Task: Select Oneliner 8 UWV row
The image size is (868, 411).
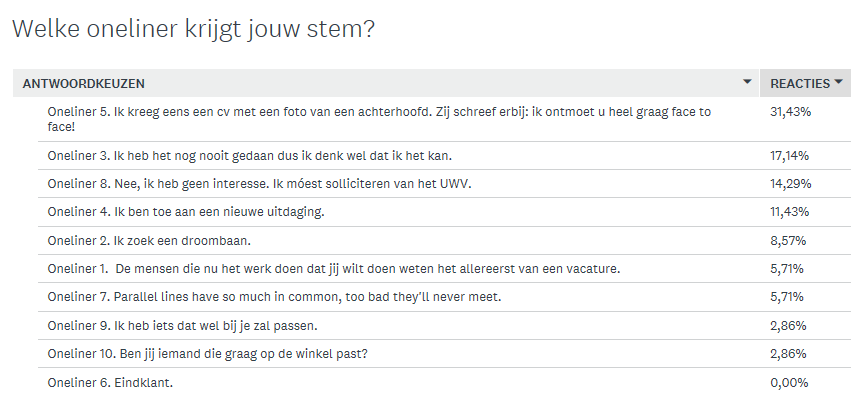Action: point(444,183)
